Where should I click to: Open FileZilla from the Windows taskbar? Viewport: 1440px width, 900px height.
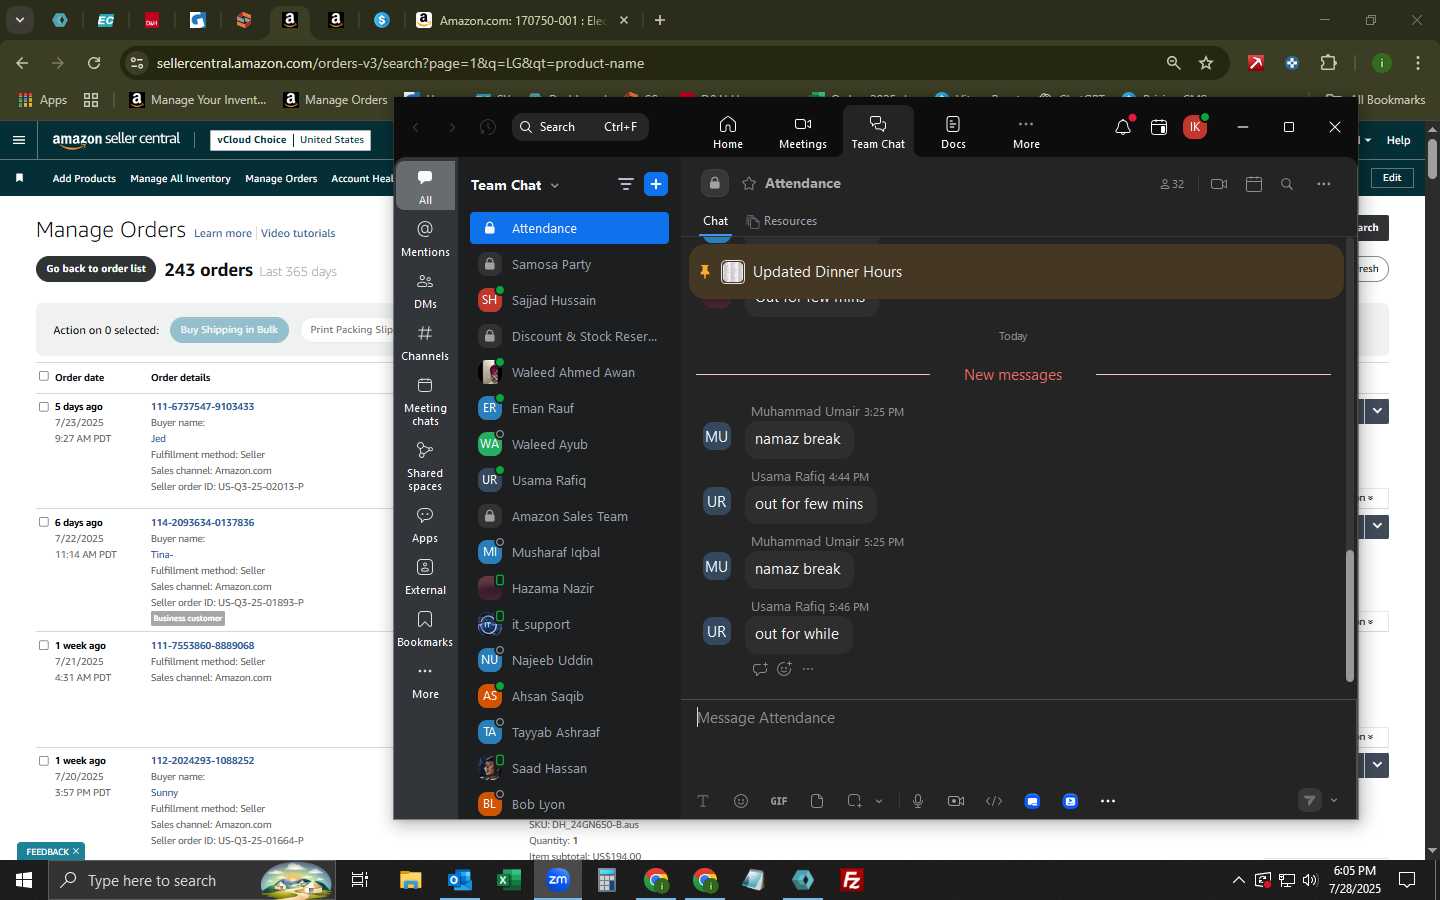(x=852, y=880)
